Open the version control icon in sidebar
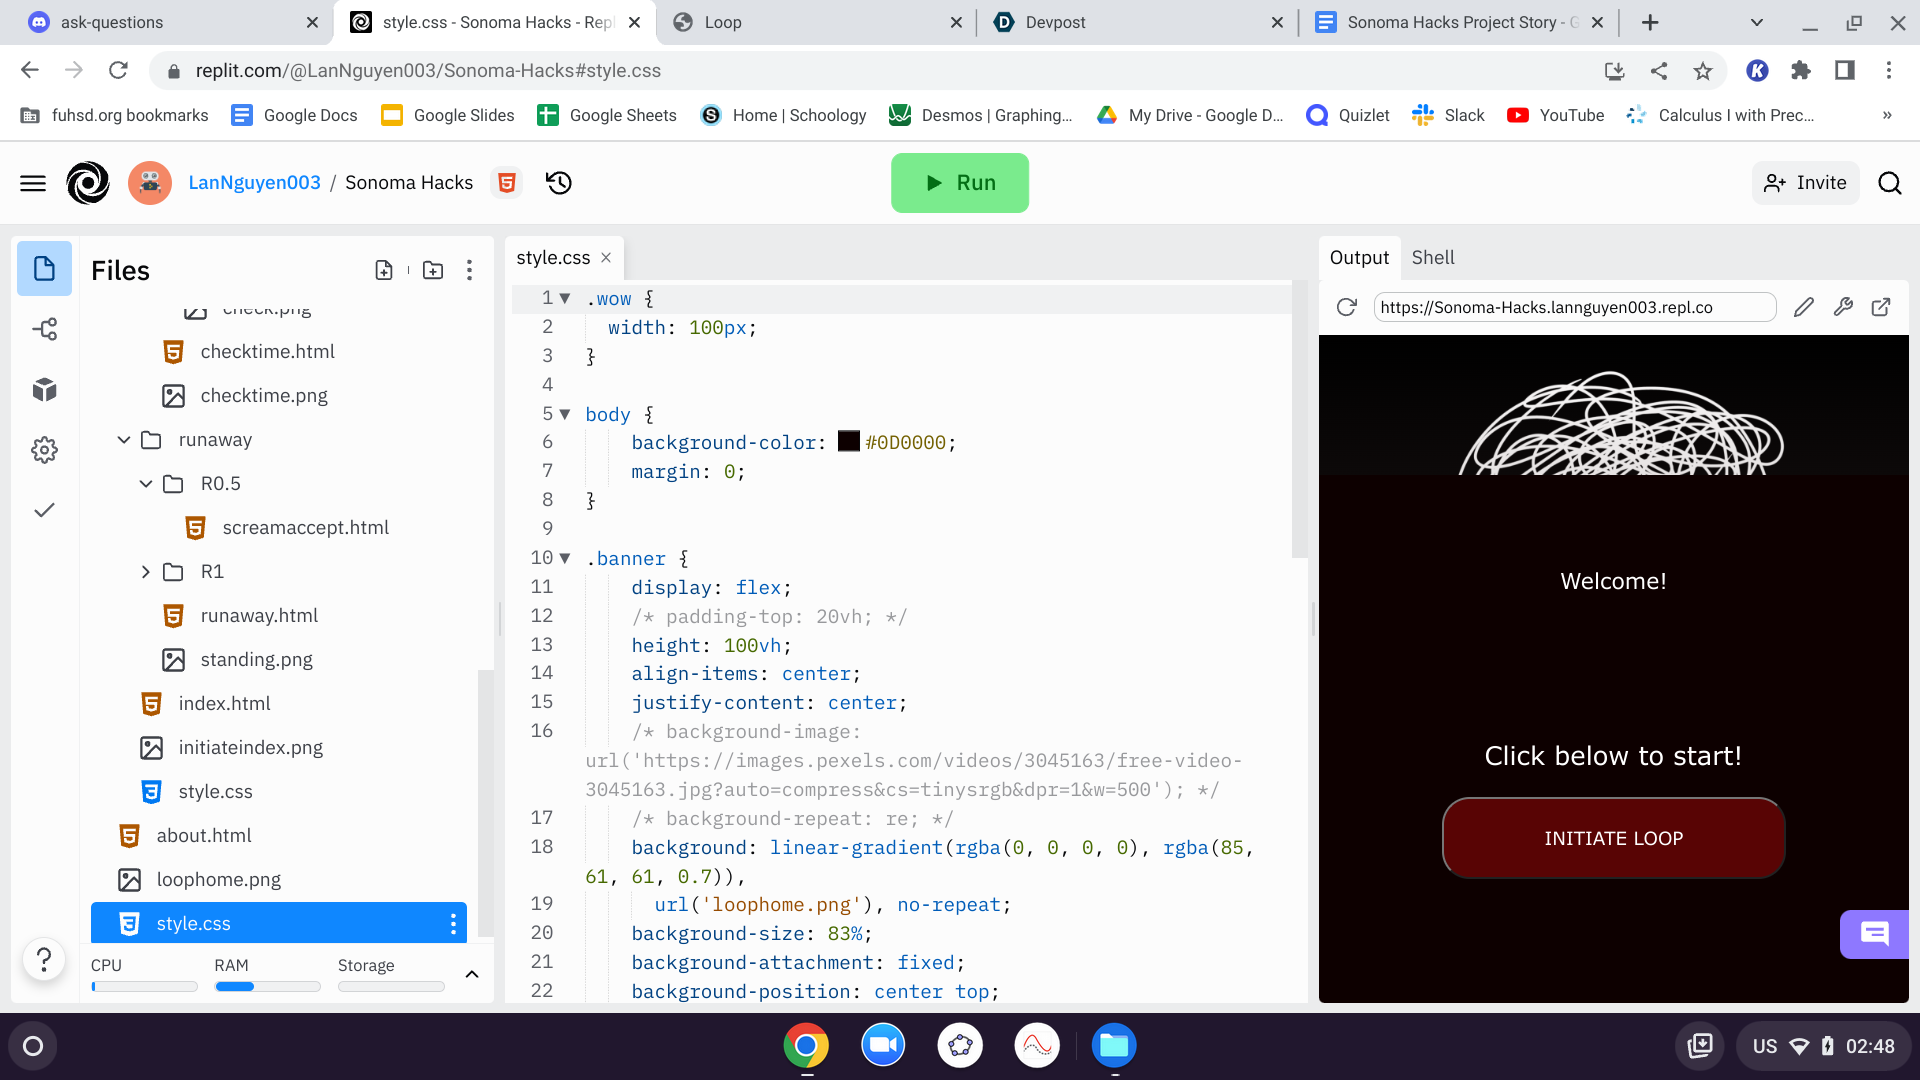The image size is (1920, 1080). 44,329
